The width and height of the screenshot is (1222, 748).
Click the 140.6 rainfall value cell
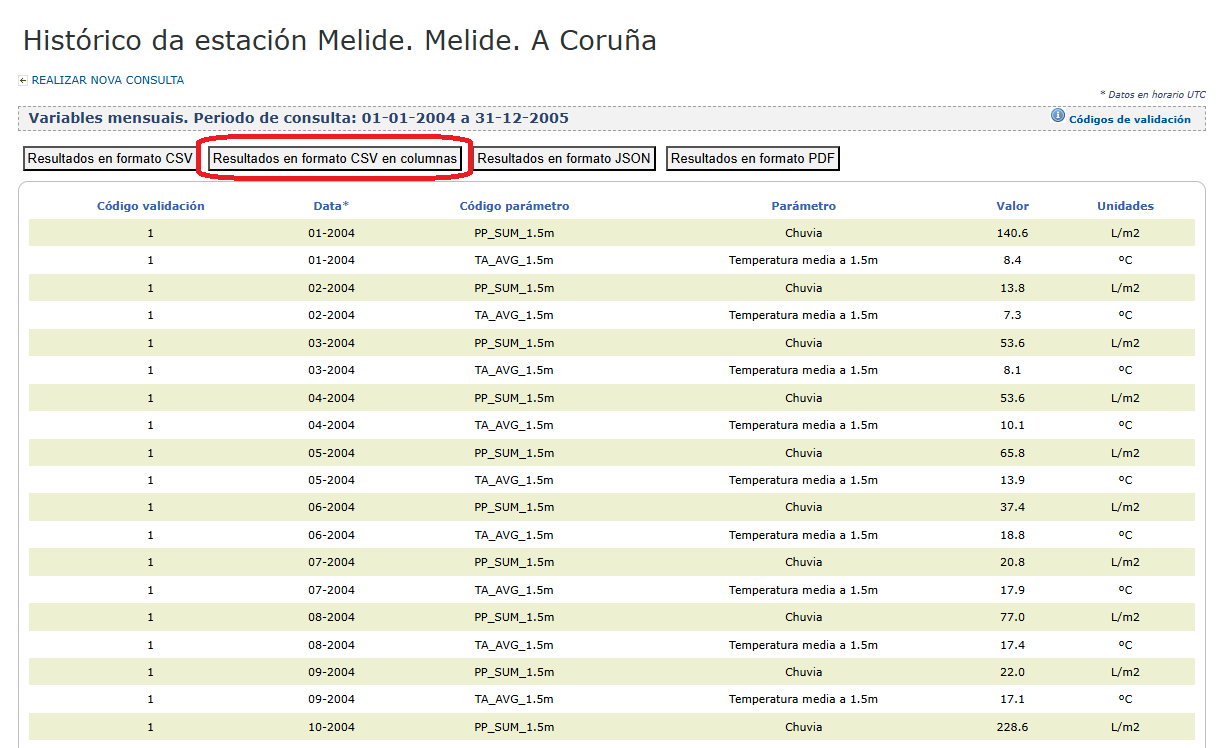coord(1012,233)
